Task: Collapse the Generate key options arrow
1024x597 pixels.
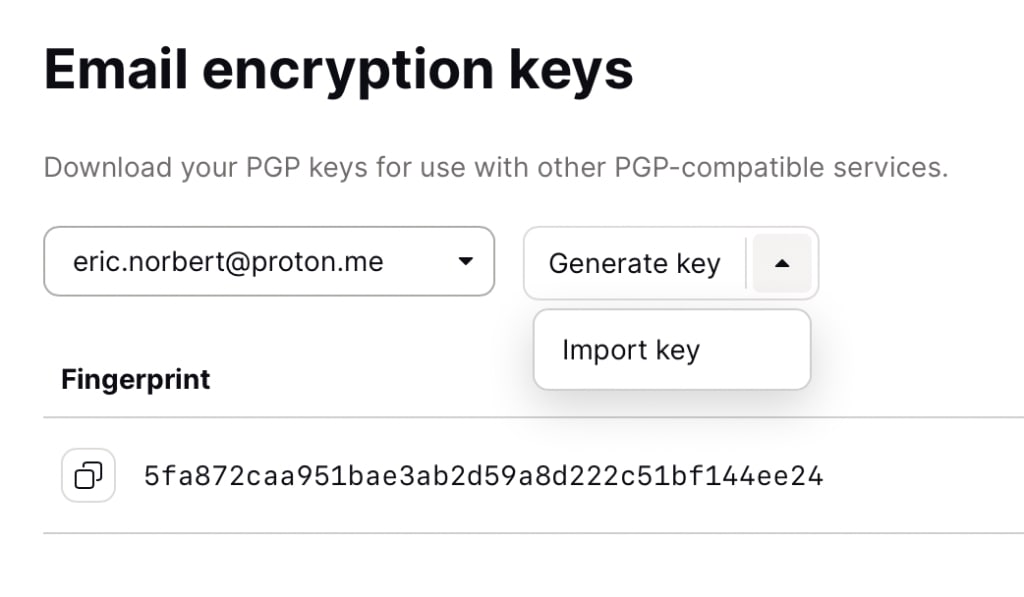Action: [782, 263]
